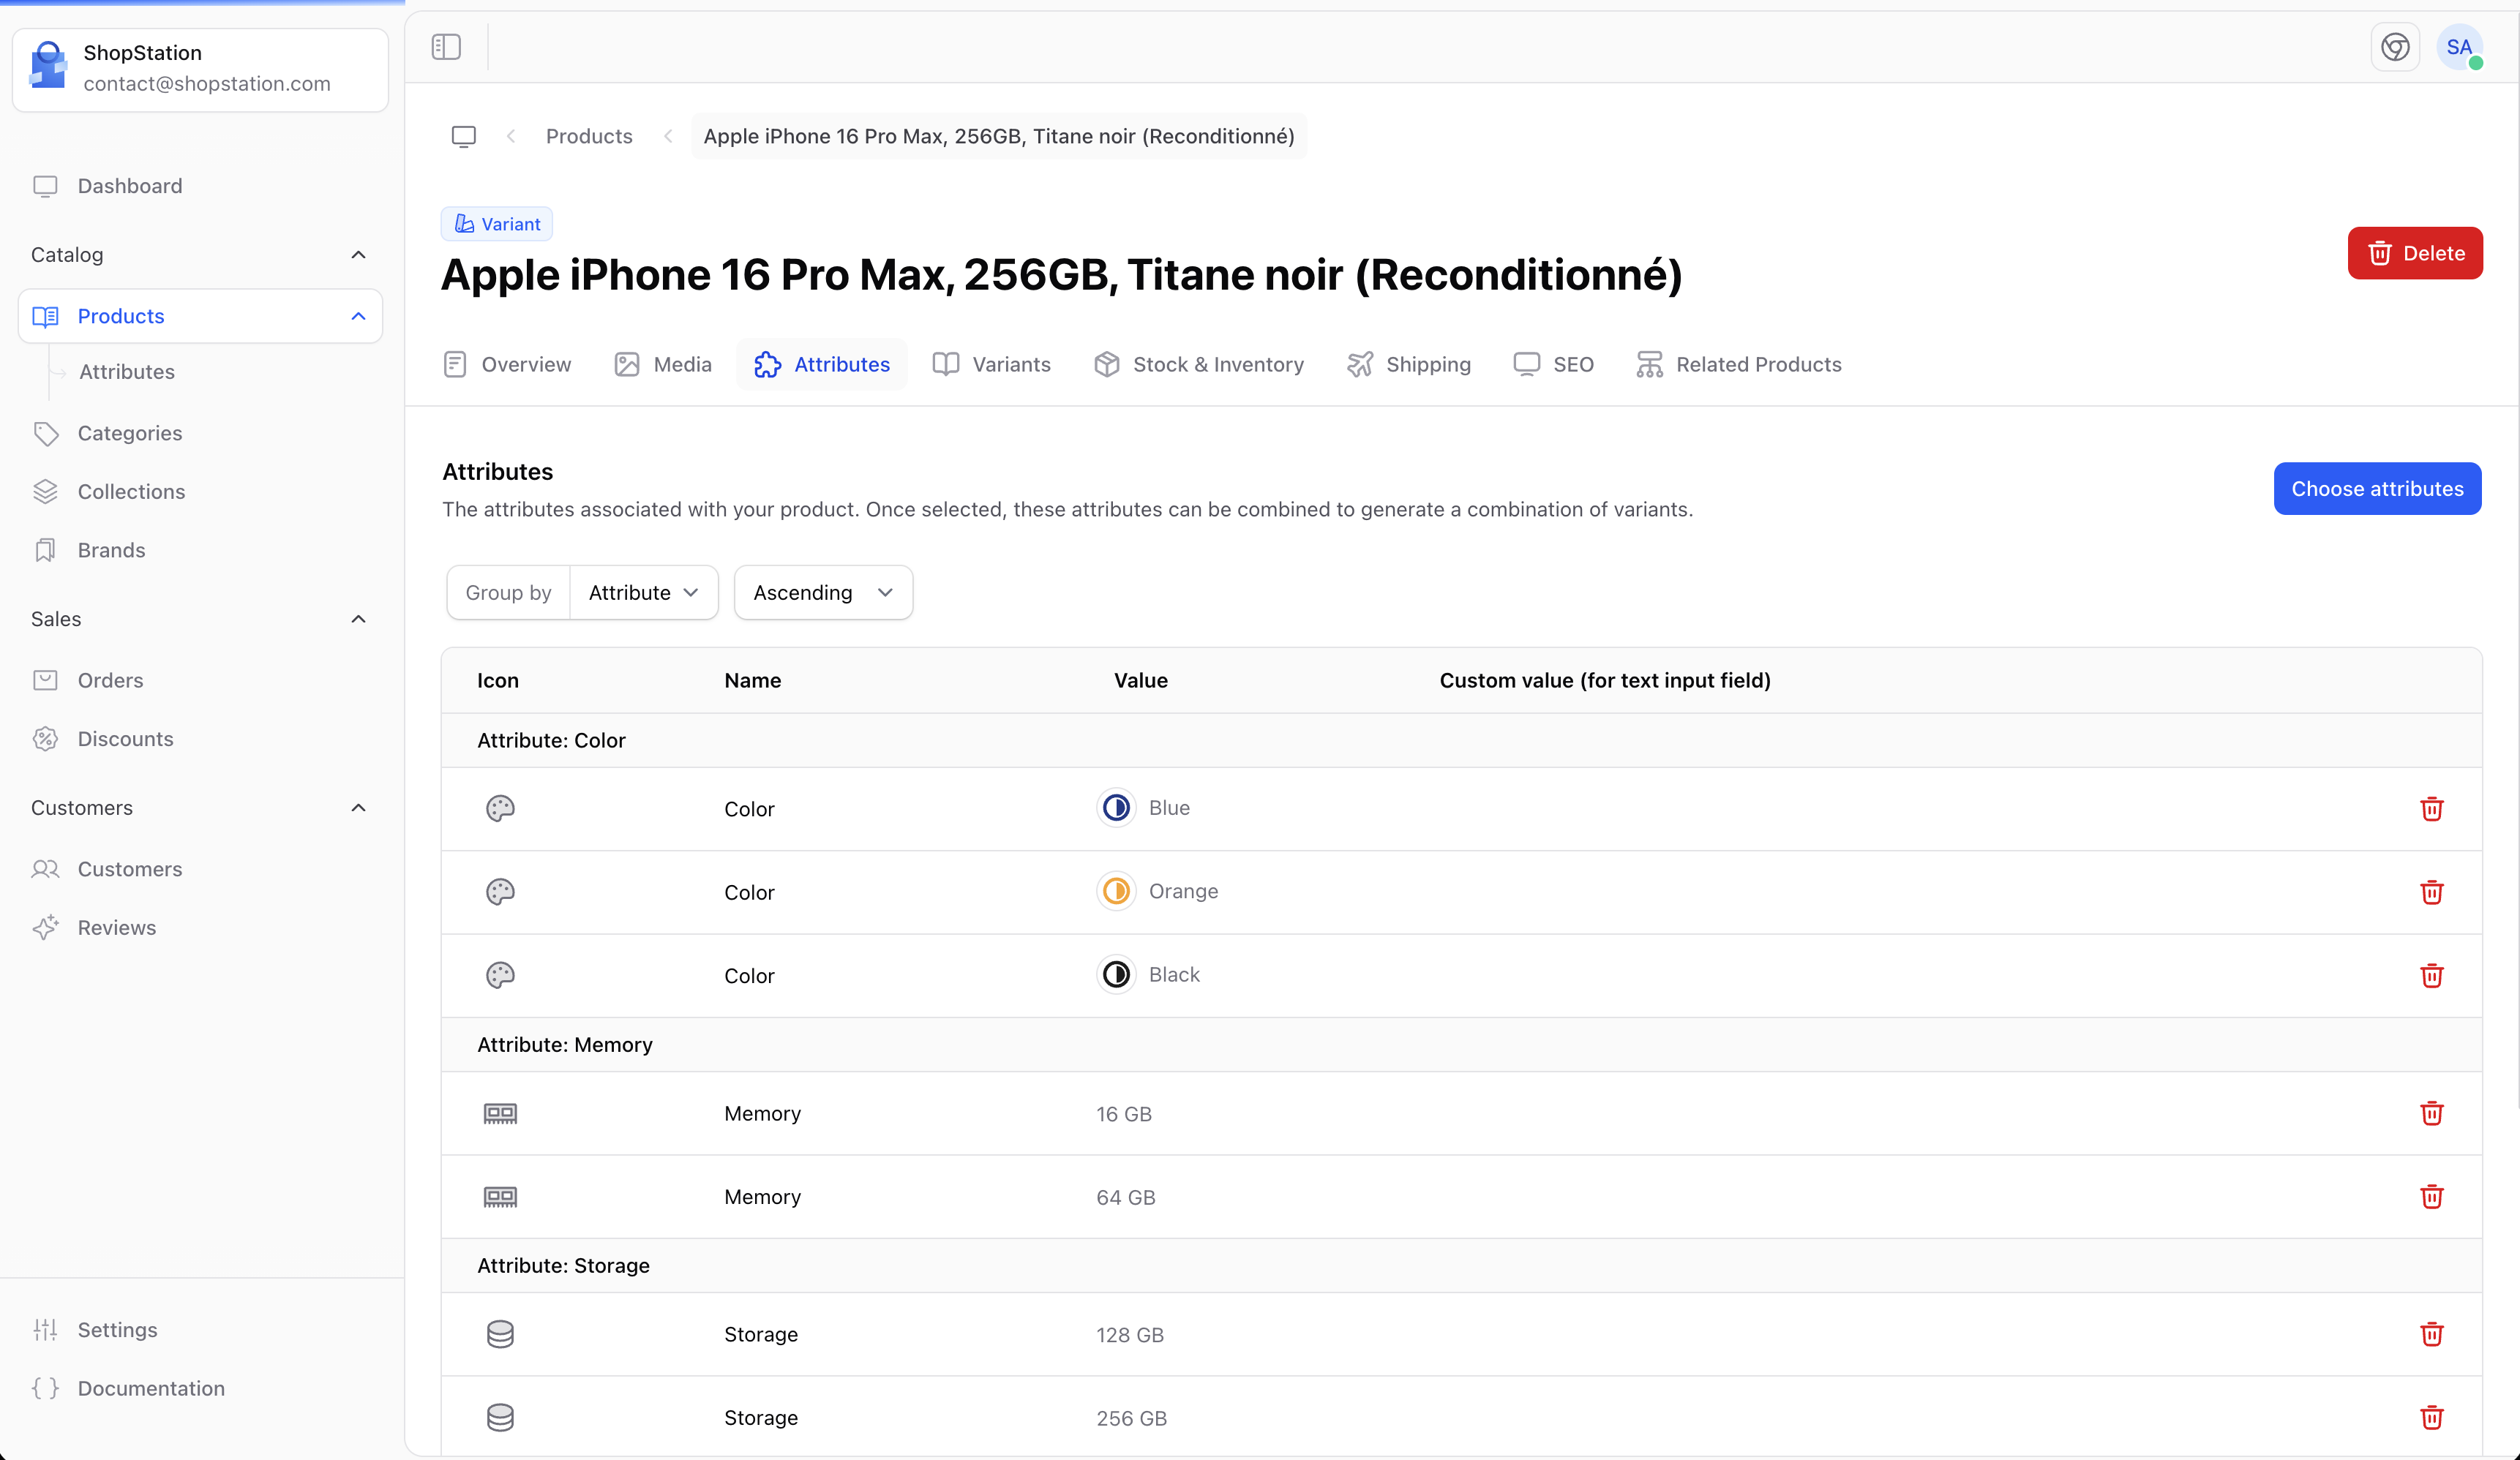The width and height of the screenshot is (2520, 1460).
Task: Select the Categories sidebar icon
Action: (x=47, y=433)
